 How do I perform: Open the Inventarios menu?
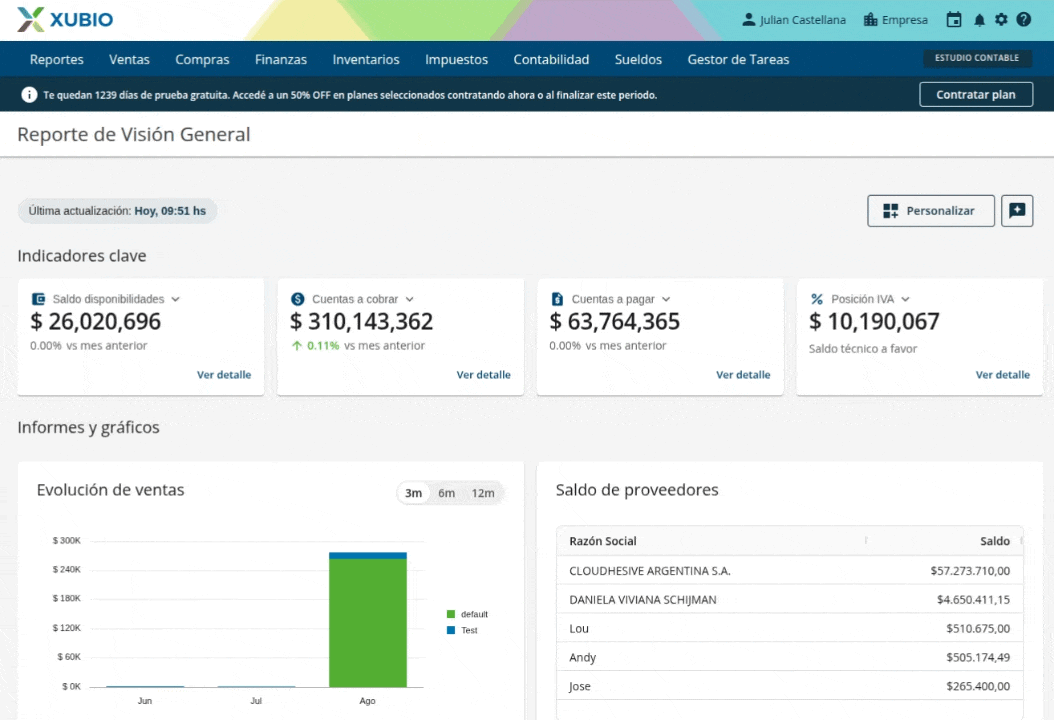point(366,59)
